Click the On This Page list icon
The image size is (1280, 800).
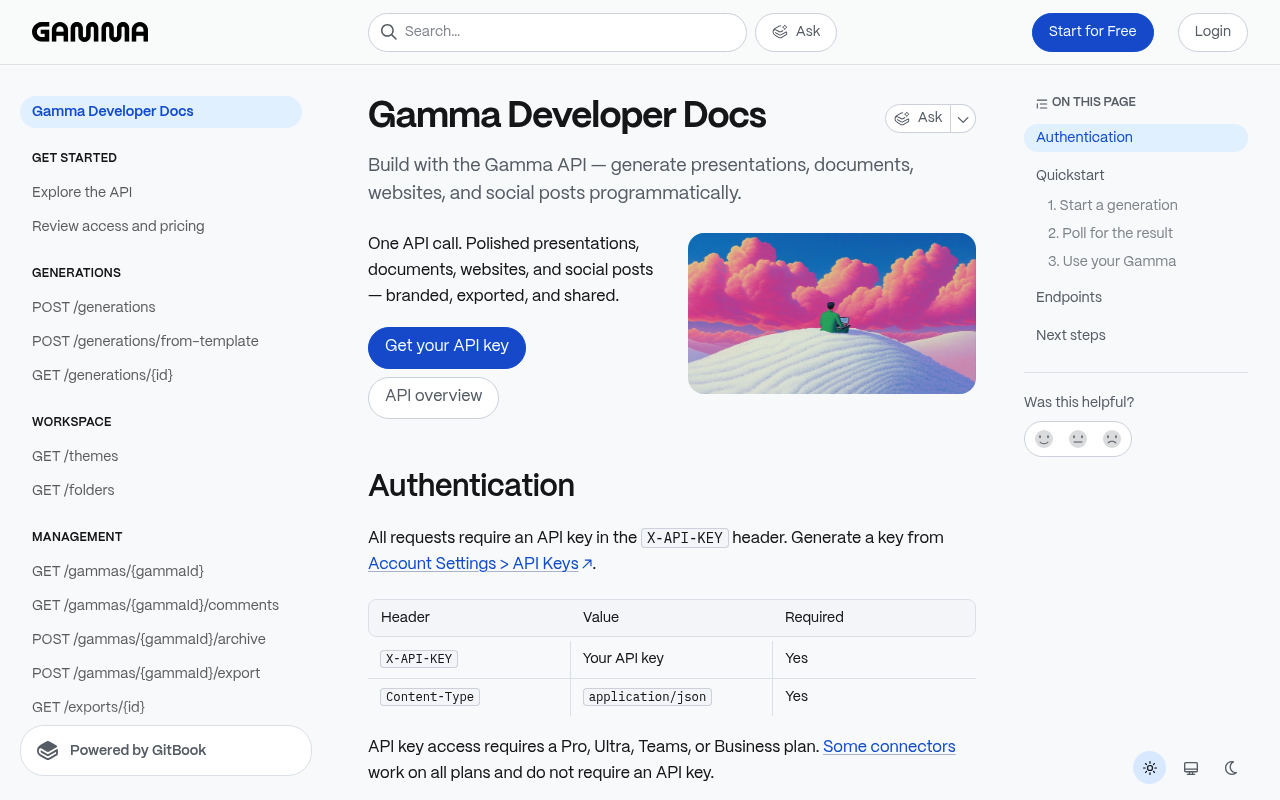coord(1042,103)
